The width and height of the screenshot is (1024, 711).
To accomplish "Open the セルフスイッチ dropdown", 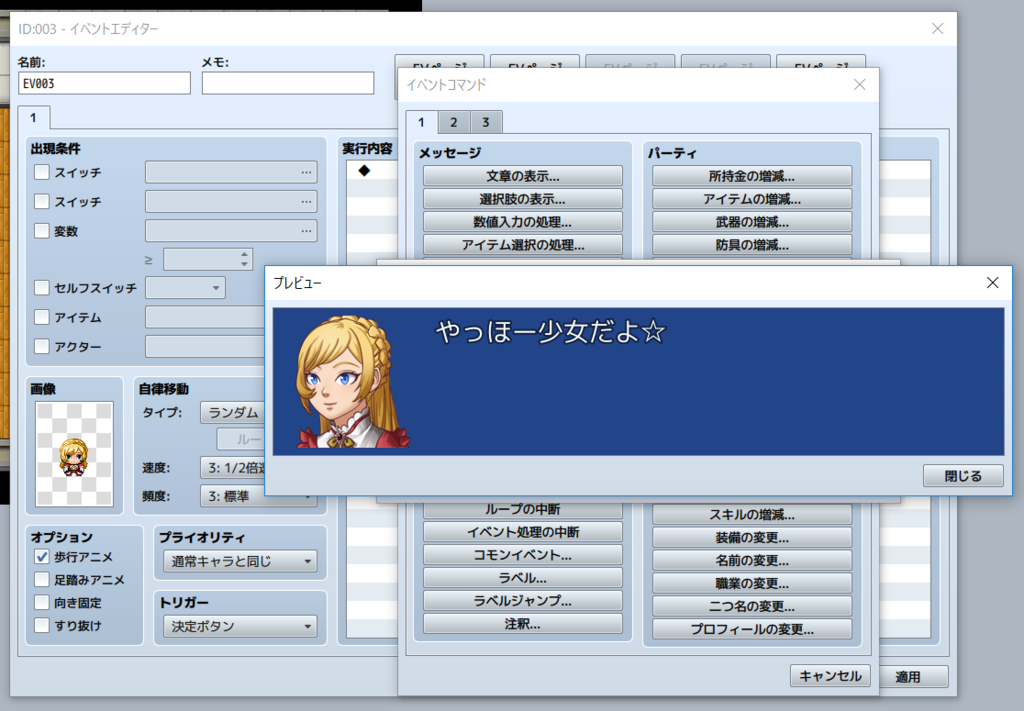I will 185,287.
